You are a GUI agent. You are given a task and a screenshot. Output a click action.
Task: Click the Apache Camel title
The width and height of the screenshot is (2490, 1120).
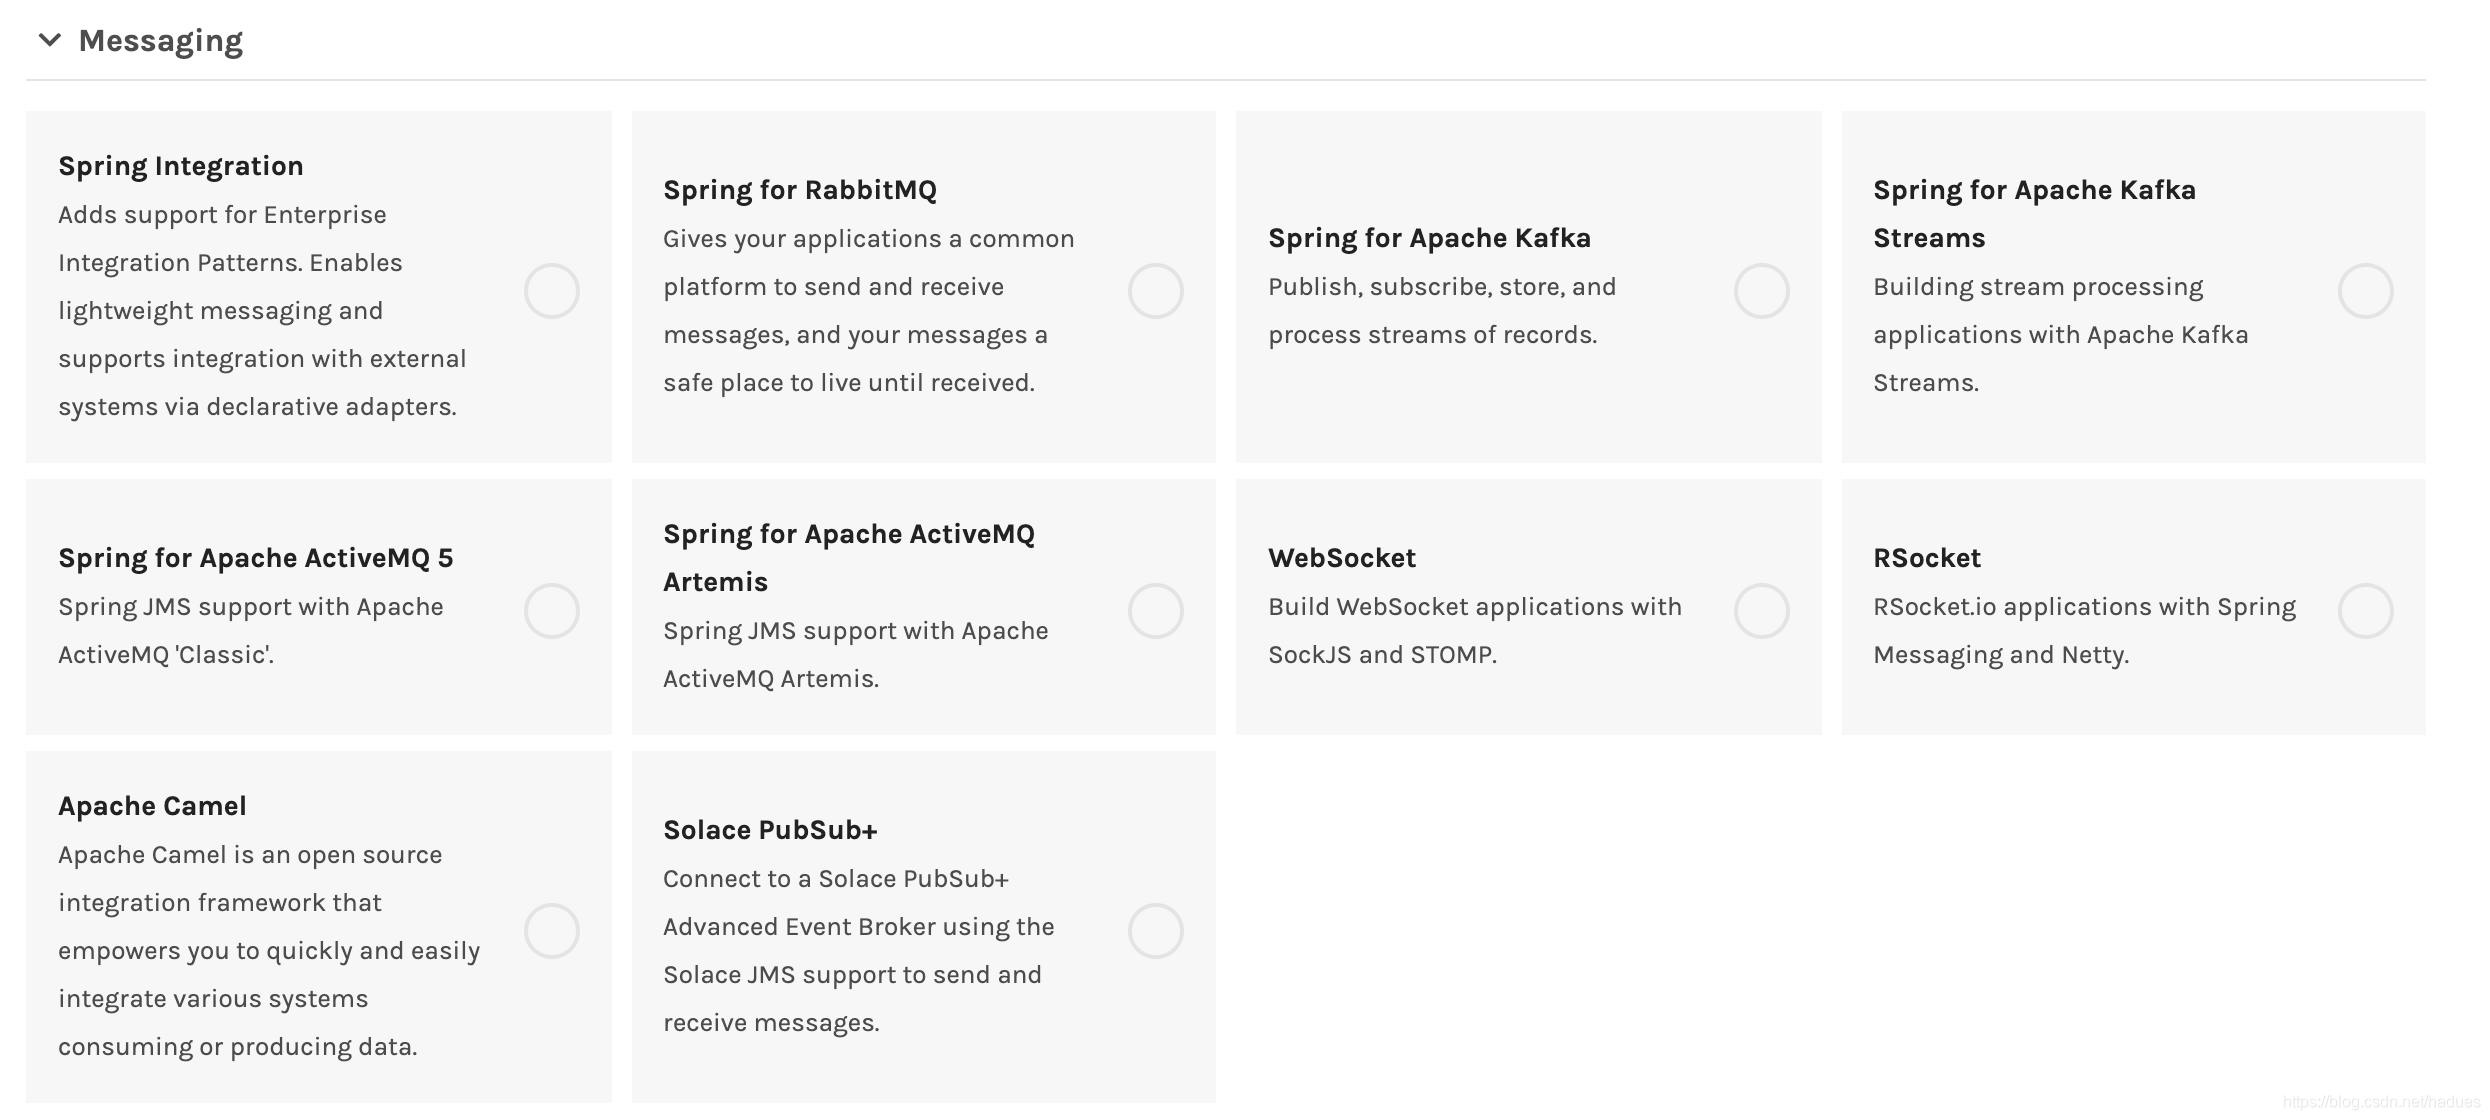152,806
